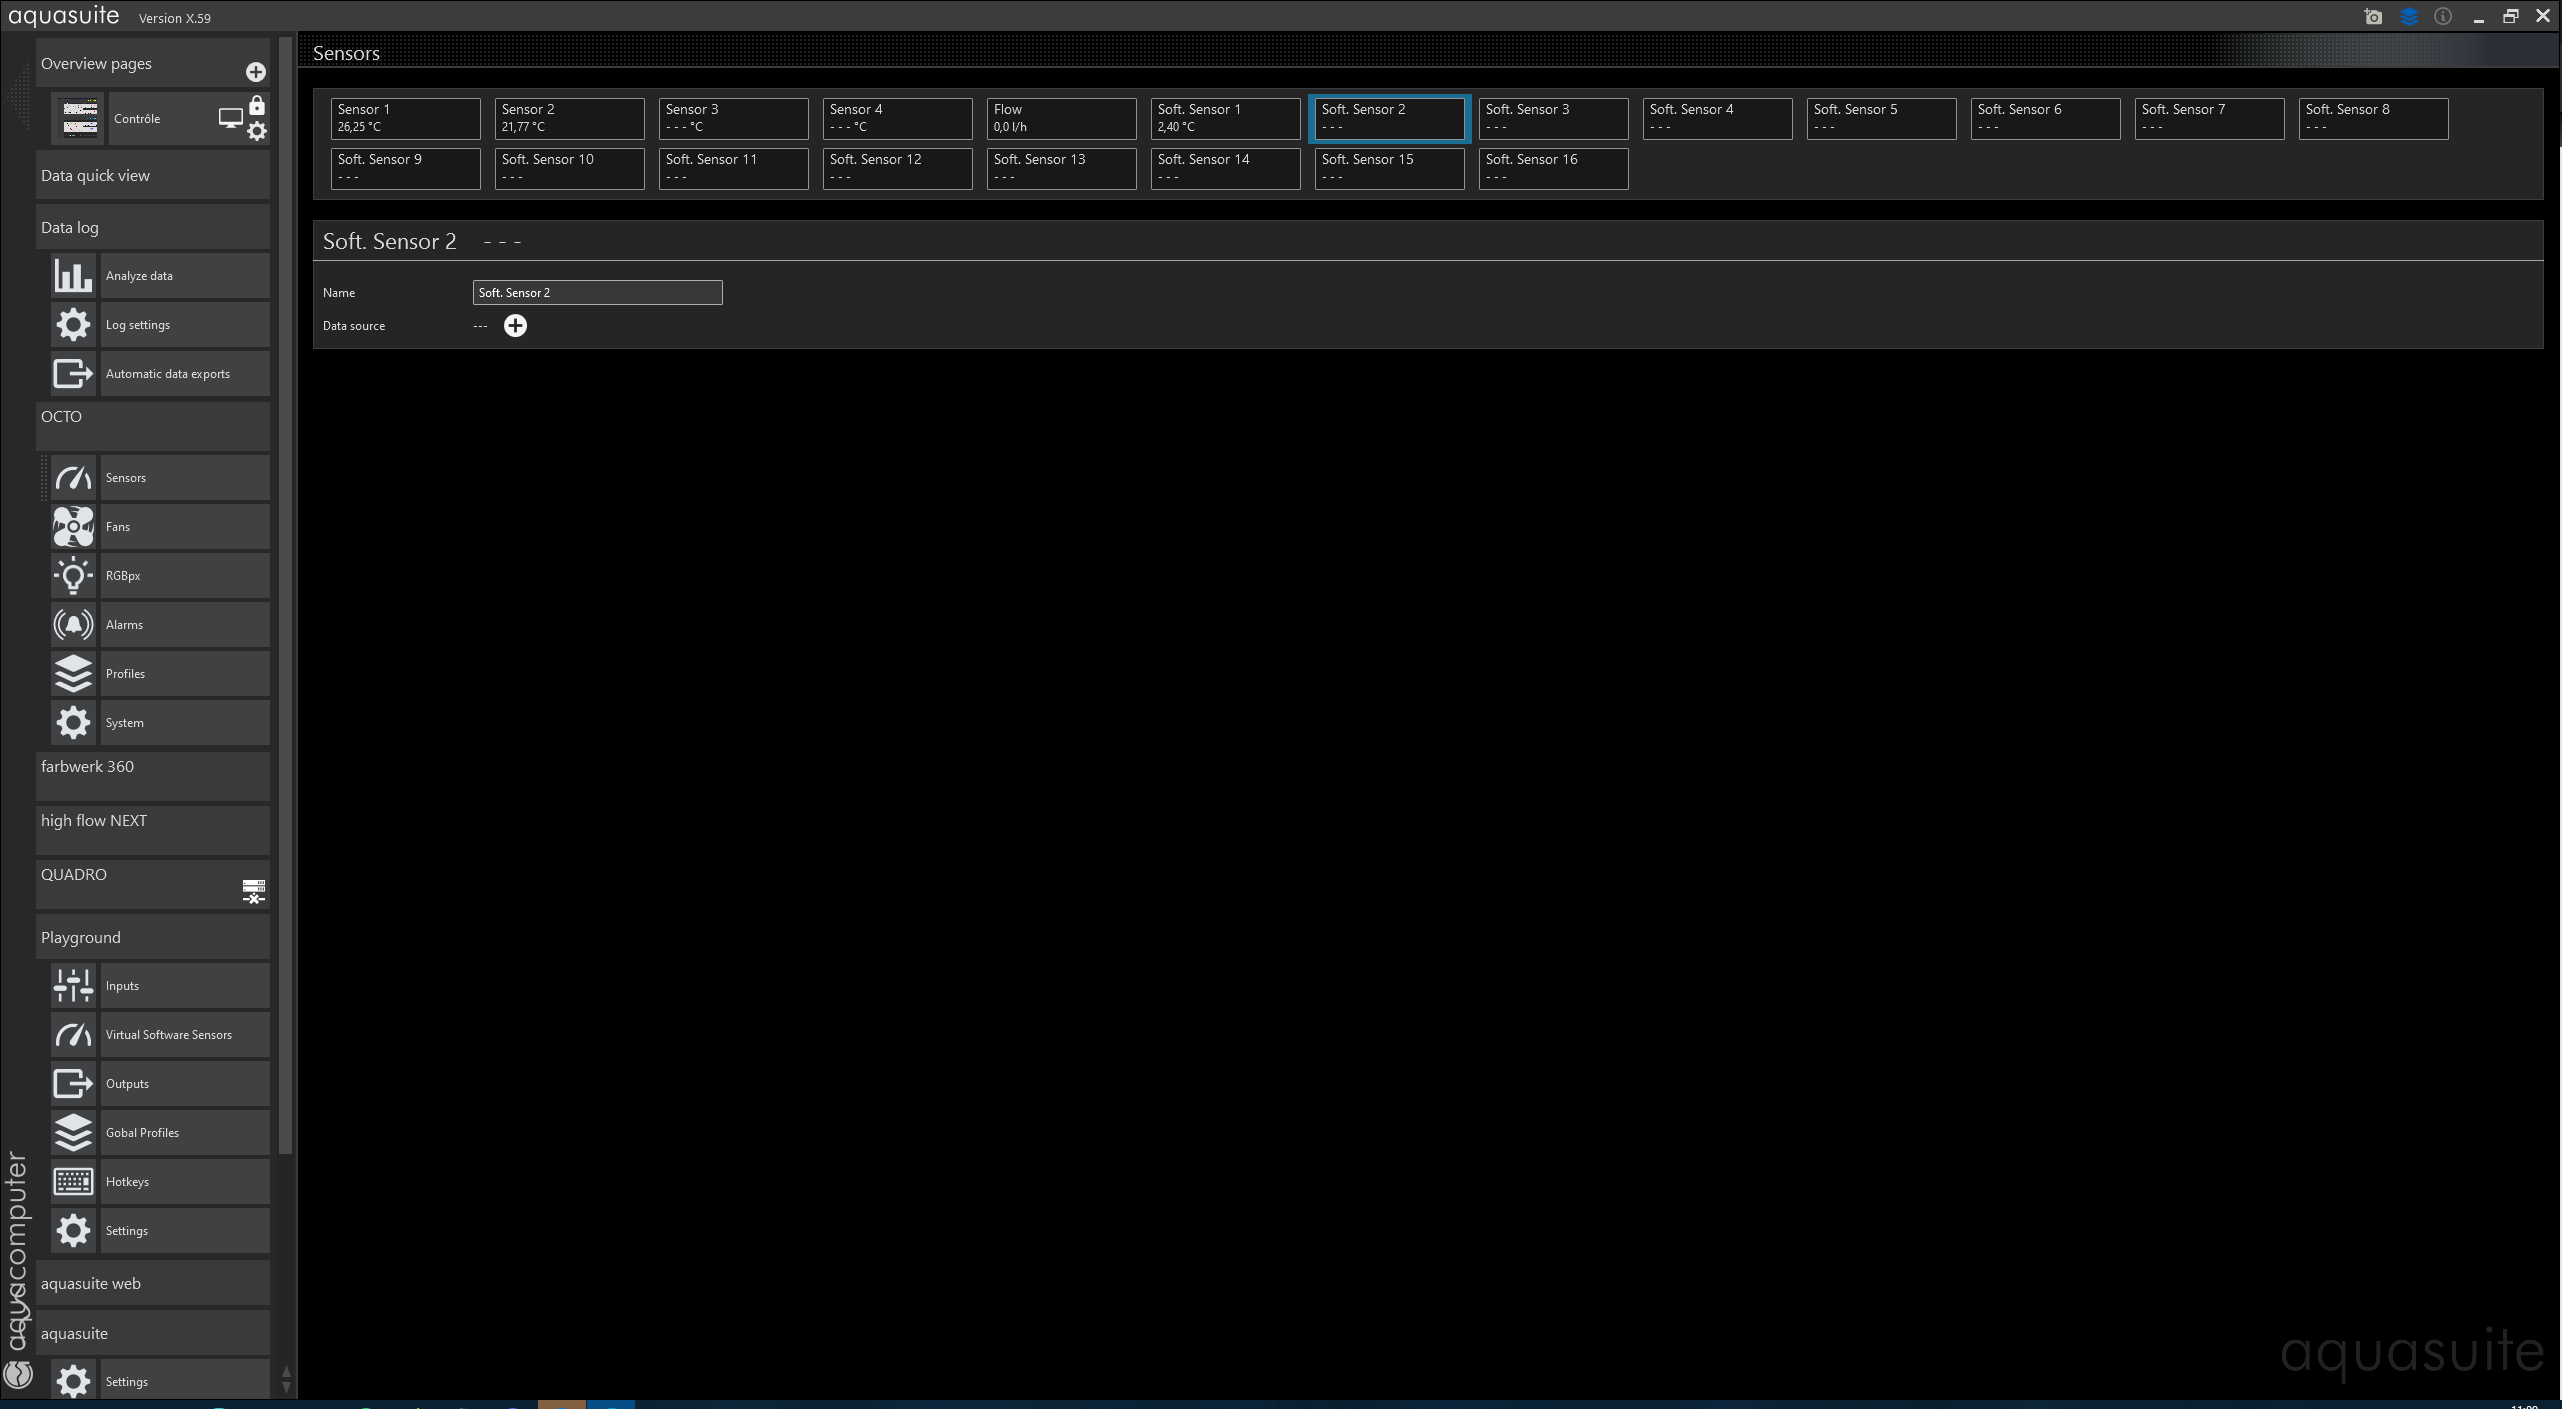Open Virtual Software Sensors icon
Screen dimensions: 2562x1409
(x=73, y=1035)
